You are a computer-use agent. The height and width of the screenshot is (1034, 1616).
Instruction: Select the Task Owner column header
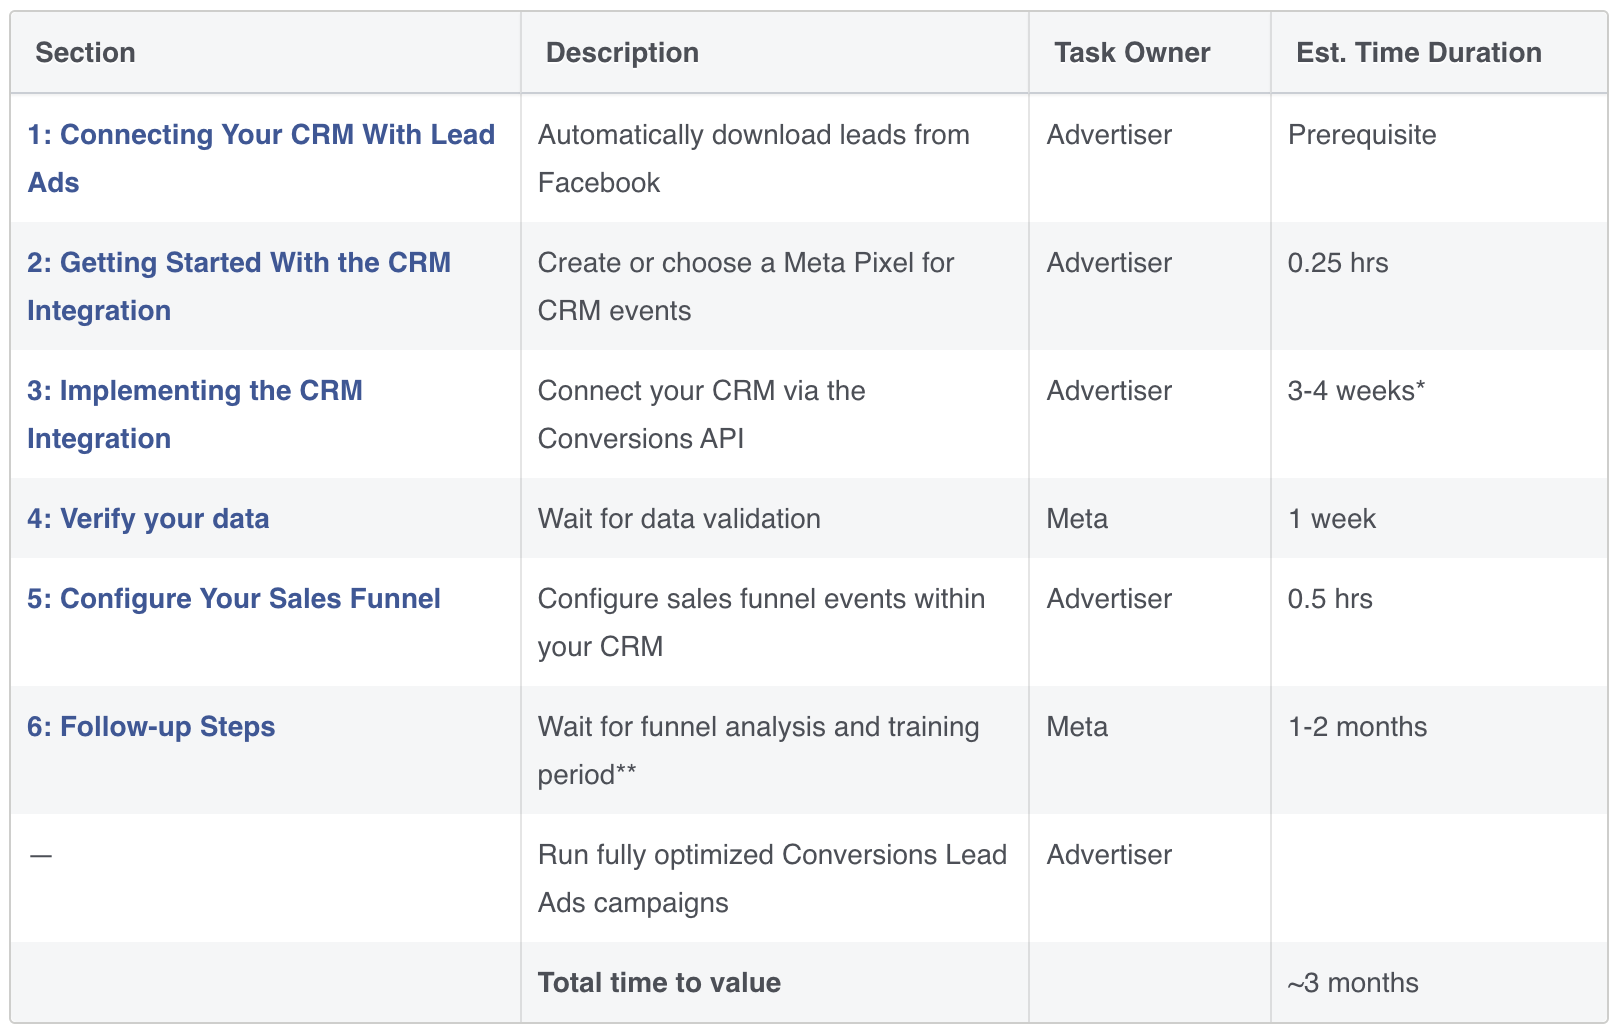pos(1132,52)
